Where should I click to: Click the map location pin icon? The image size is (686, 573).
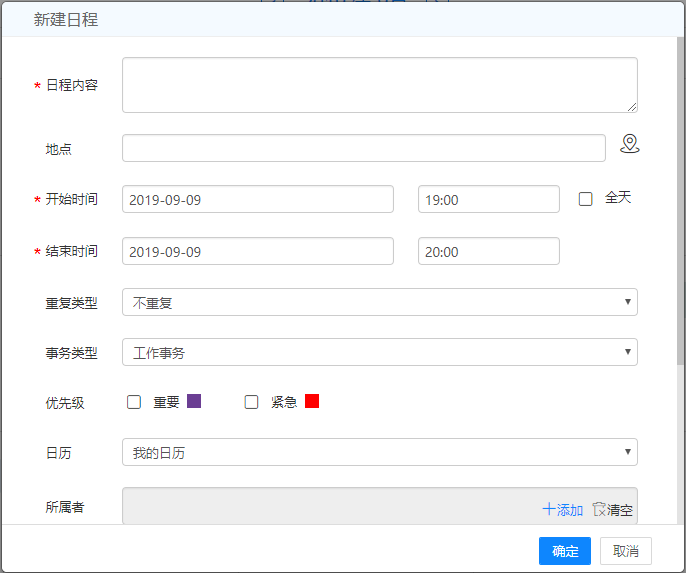(629, 145)
